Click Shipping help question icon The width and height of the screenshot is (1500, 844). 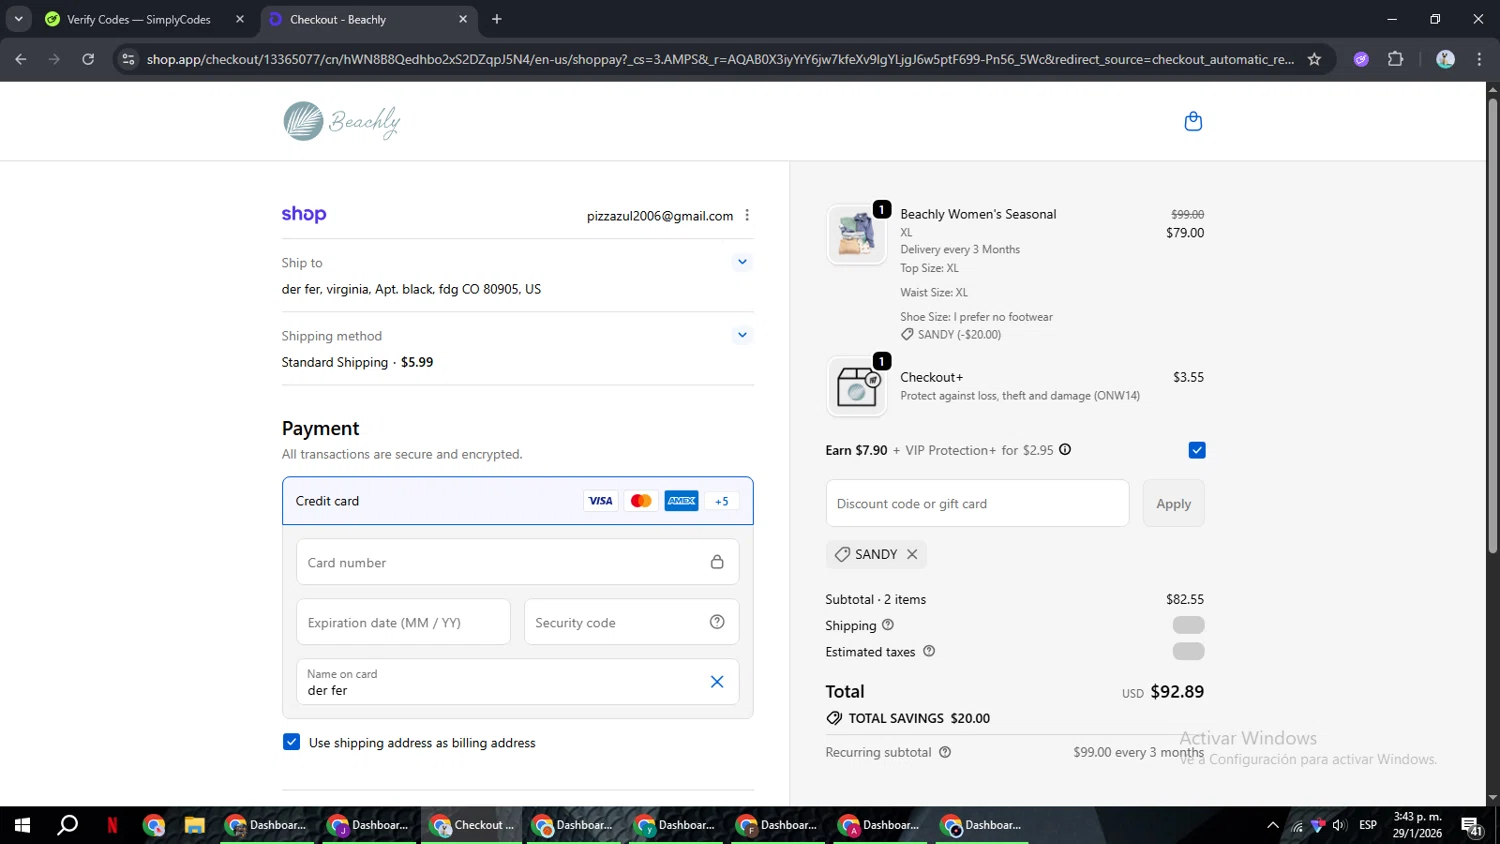click(x=887, y=625)
